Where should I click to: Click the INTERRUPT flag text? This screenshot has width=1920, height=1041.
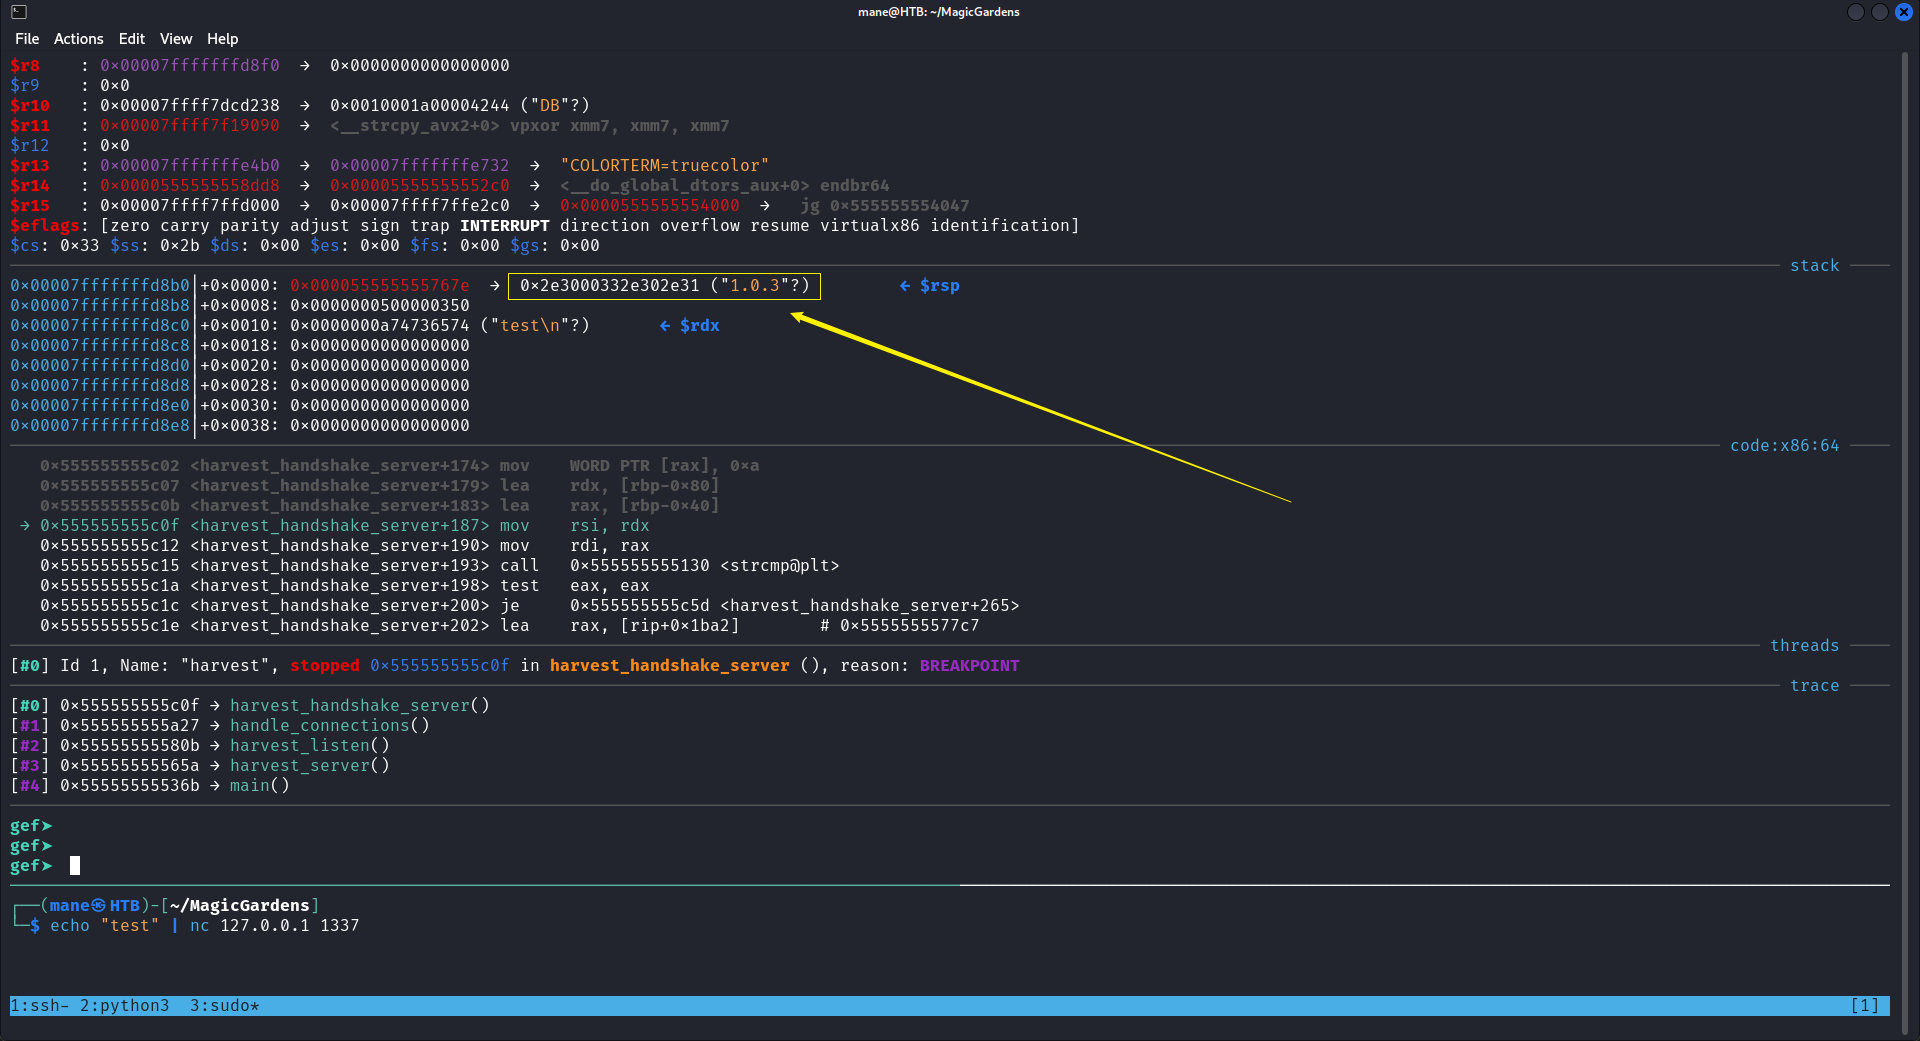pos(505,225)
